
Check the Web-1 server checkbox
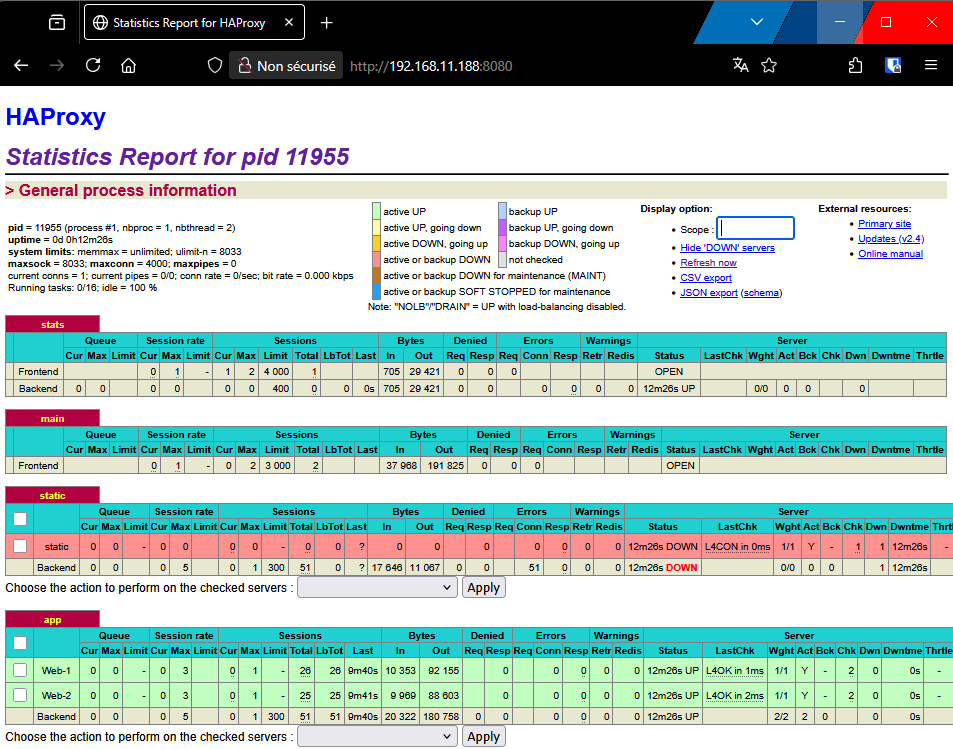(x=20, y=670)
